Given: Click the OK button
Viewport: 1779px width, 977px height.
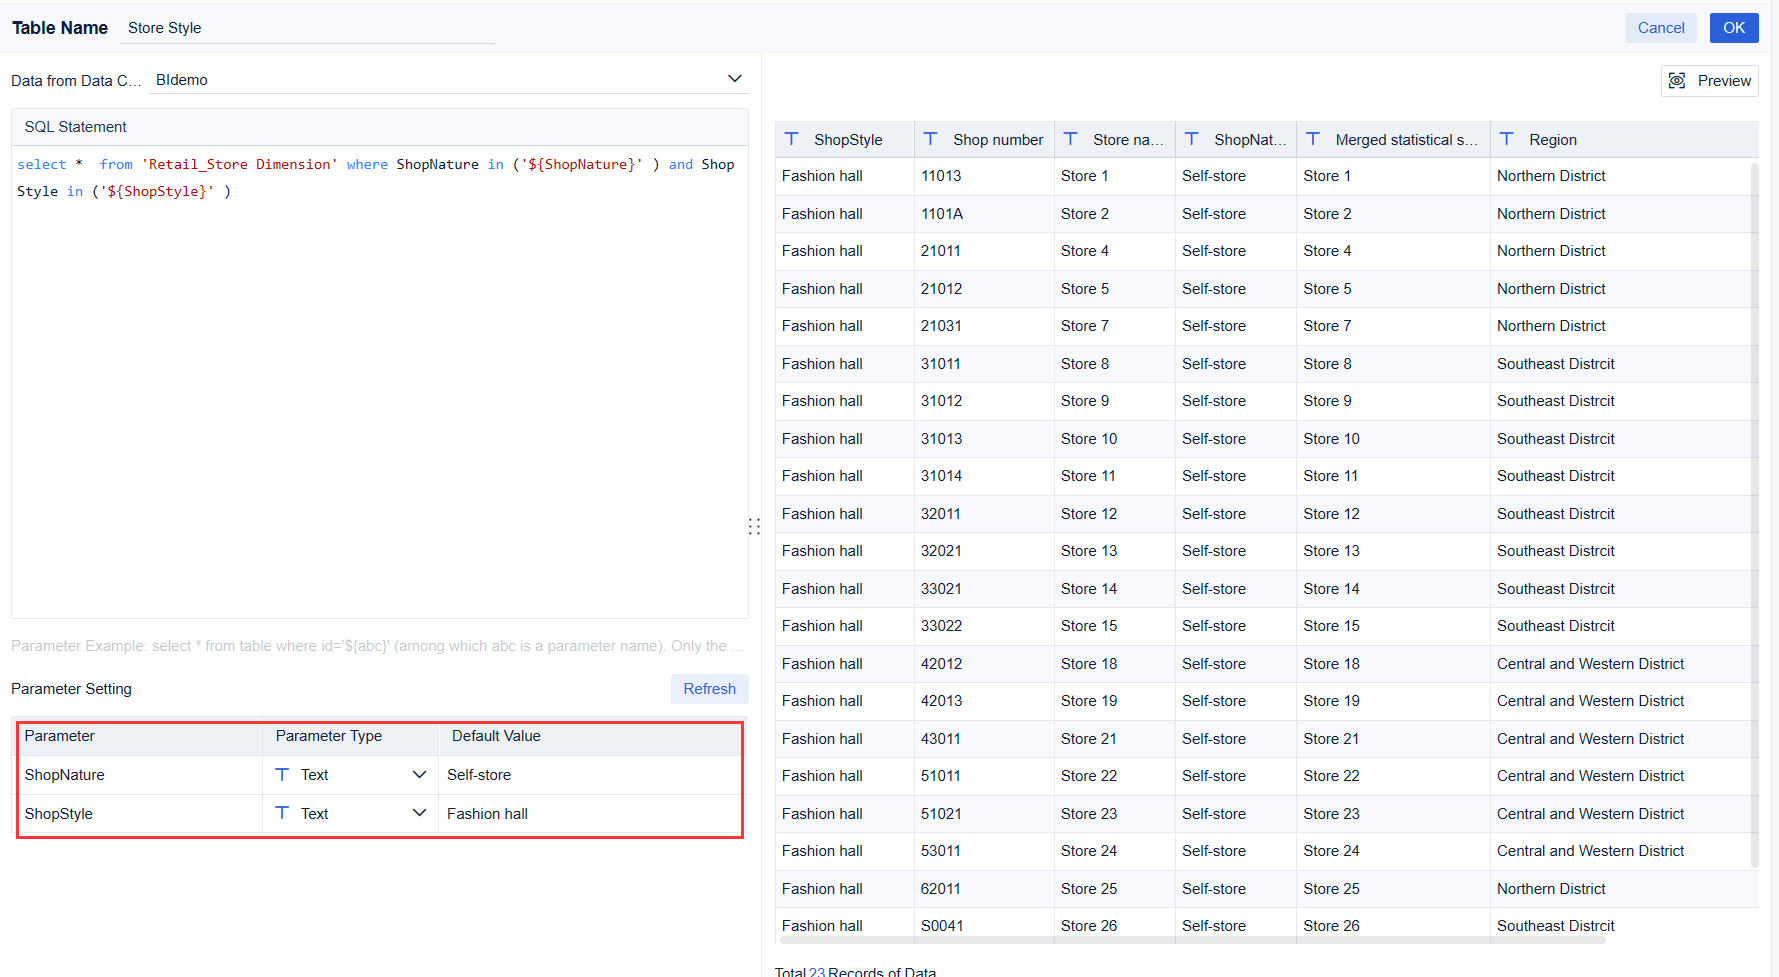Looking at the screenshot, I should (1734, 27).
